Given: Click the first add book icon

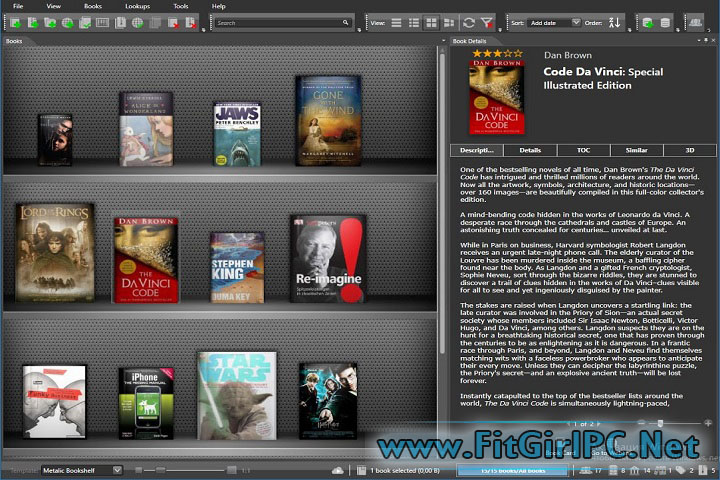Looking at the screenshot, I should pyautogui.click(x=14, y=22).
